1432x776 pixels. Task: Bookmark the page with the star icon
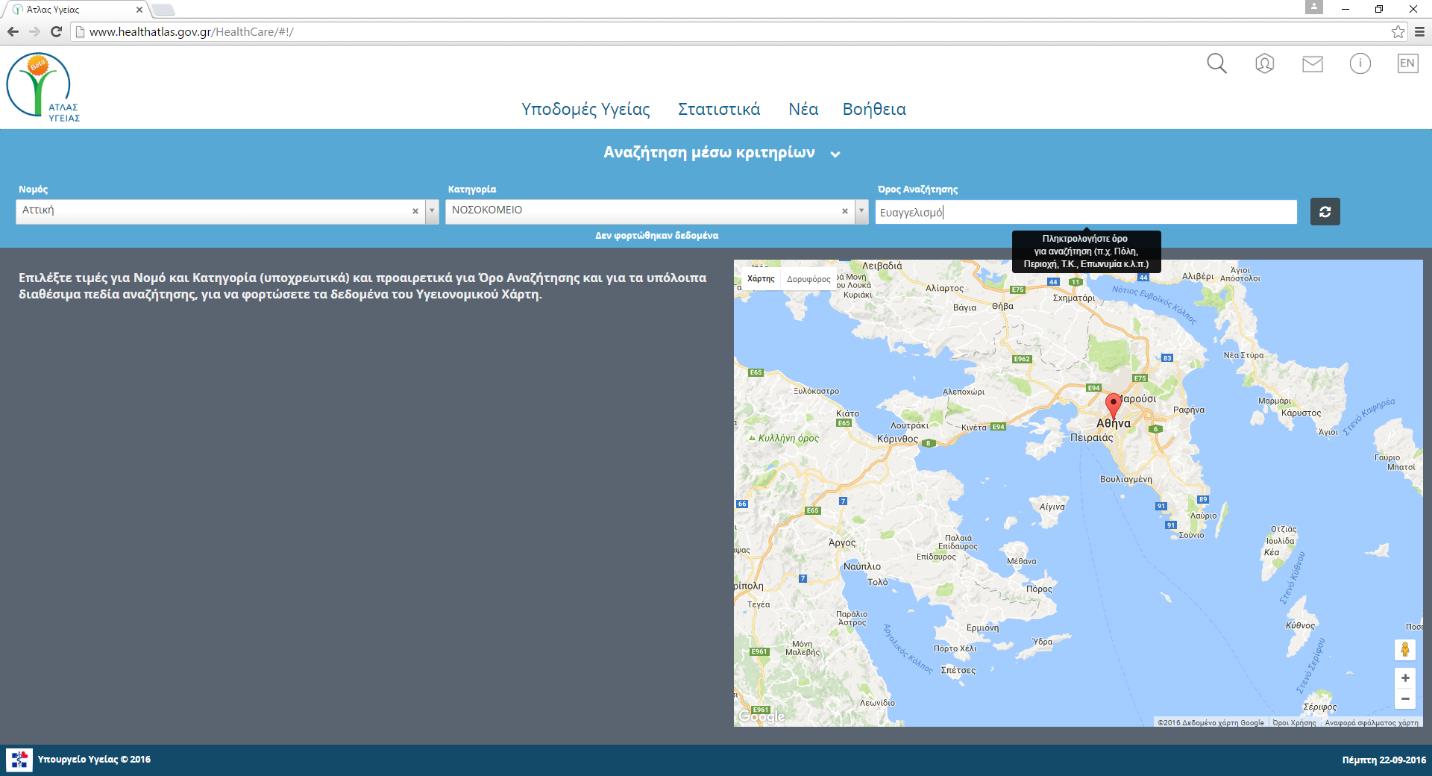[1398, 32]
